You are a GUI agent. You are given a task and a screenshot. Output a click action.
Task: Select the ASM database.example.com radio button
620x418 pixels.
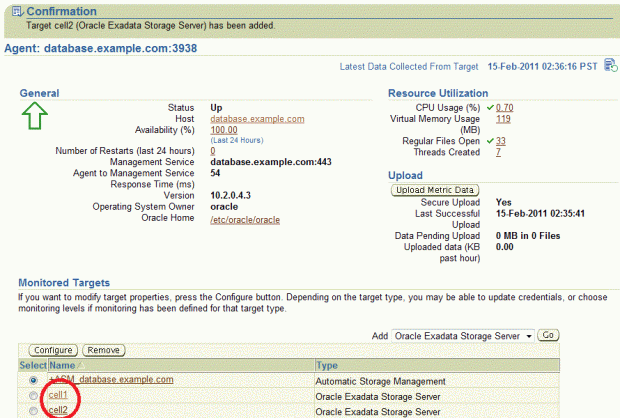pos(36,381)
